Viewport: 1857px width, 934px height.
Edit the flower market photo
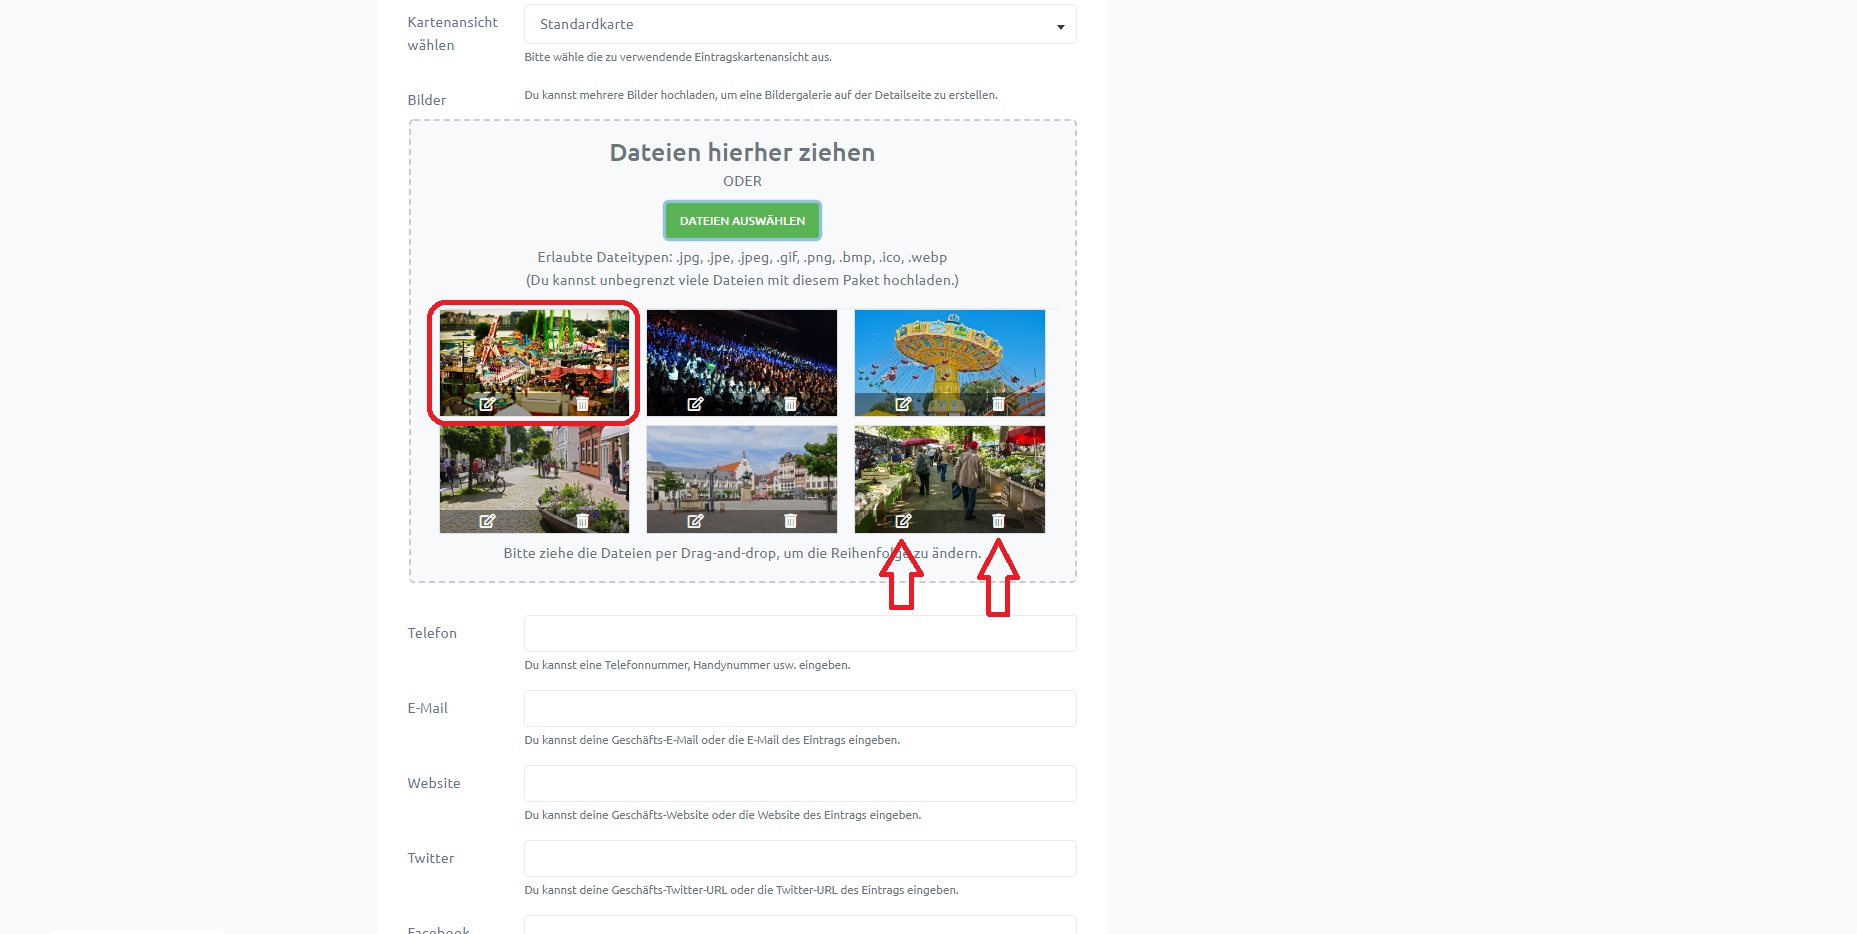(903, 521)
